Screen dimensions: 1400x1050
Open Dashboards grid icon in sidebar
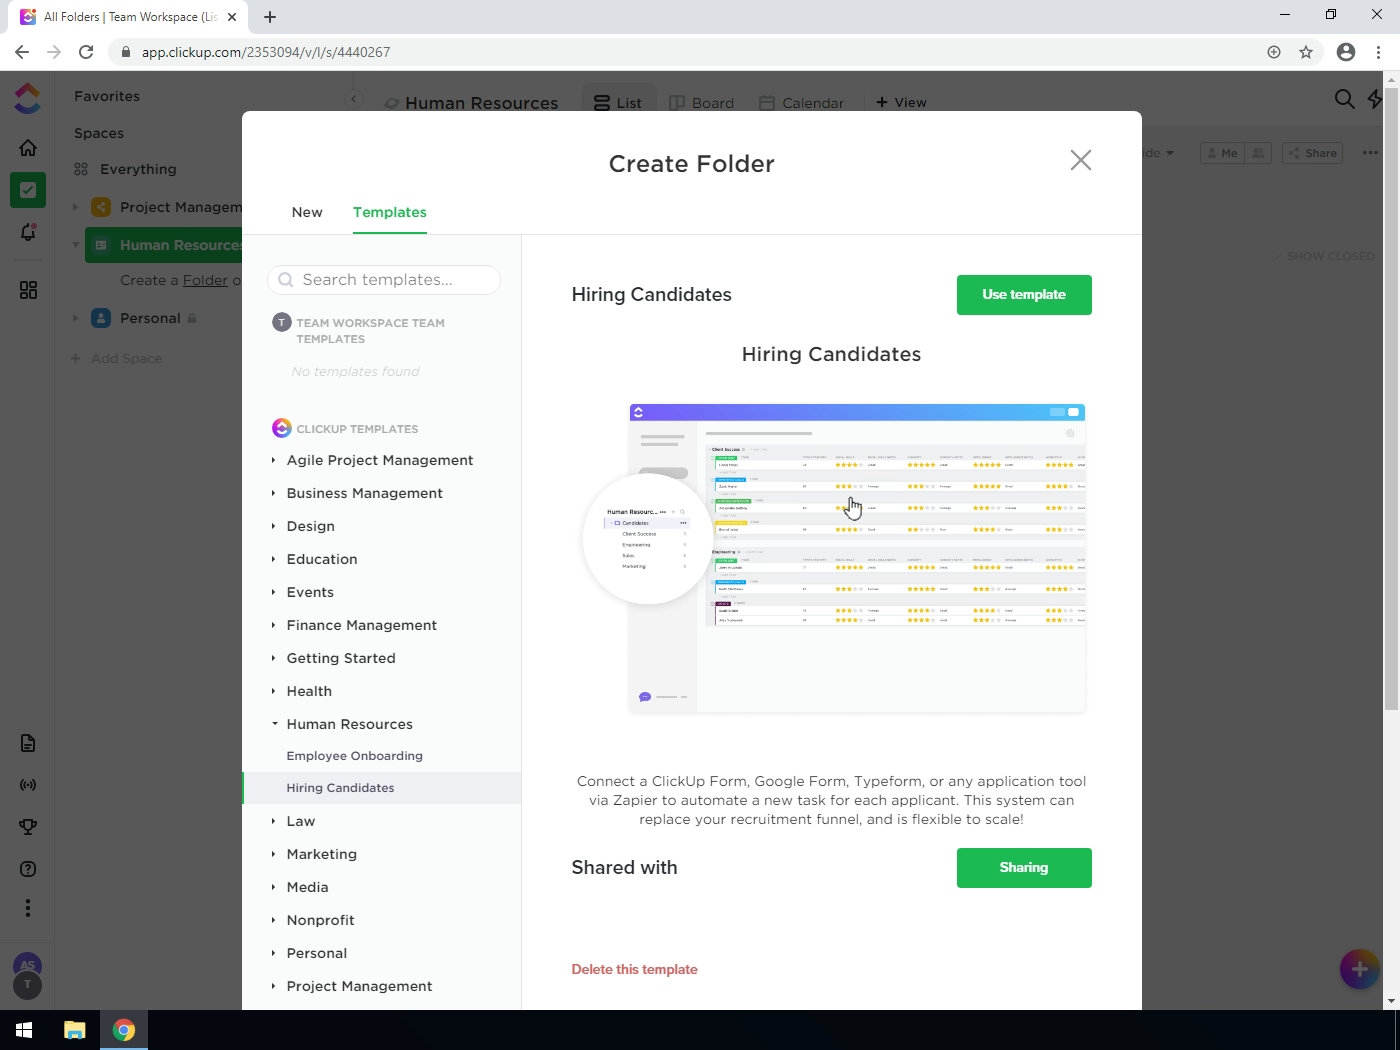(x=28, y=290)
